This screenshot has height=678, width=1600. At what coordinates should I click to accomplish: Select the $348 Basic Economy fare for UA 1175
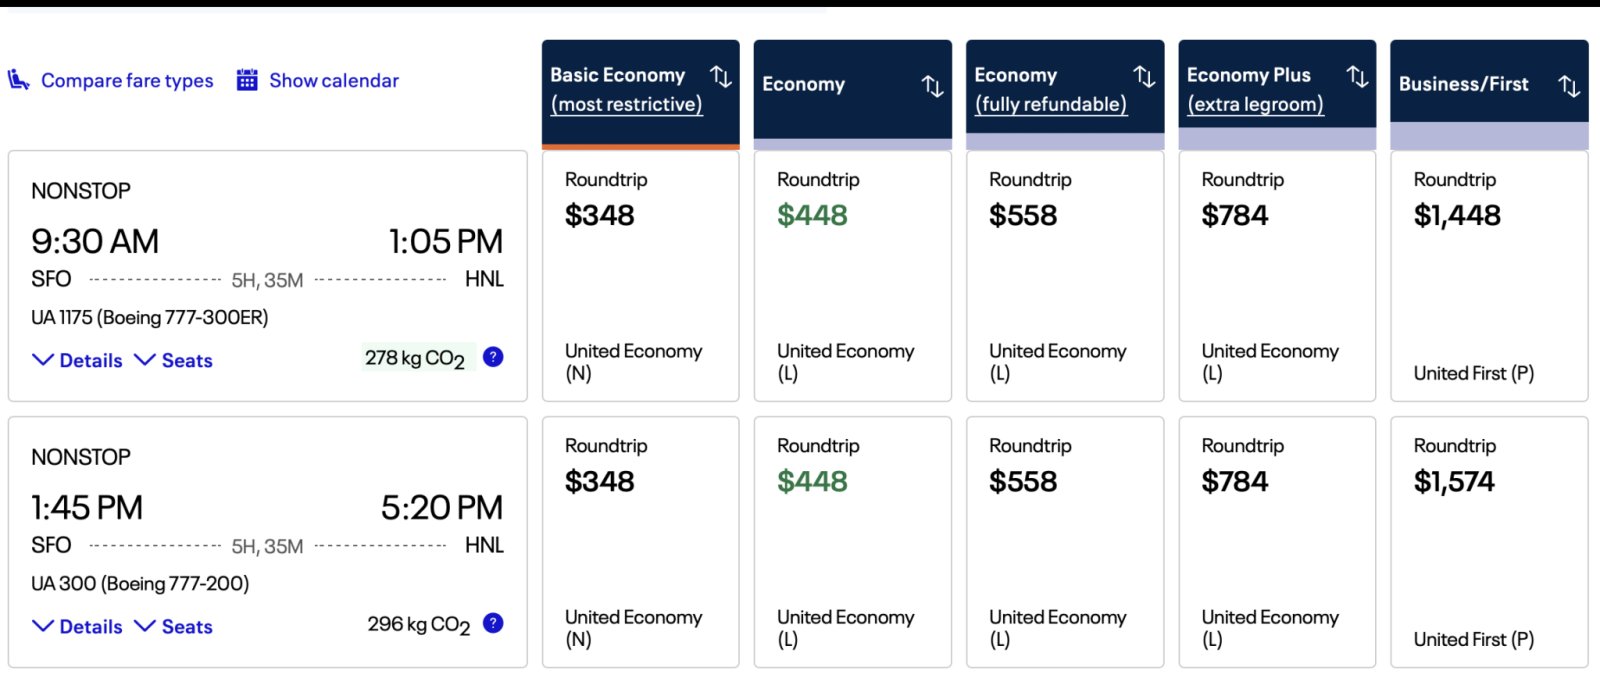pos(640,275)
